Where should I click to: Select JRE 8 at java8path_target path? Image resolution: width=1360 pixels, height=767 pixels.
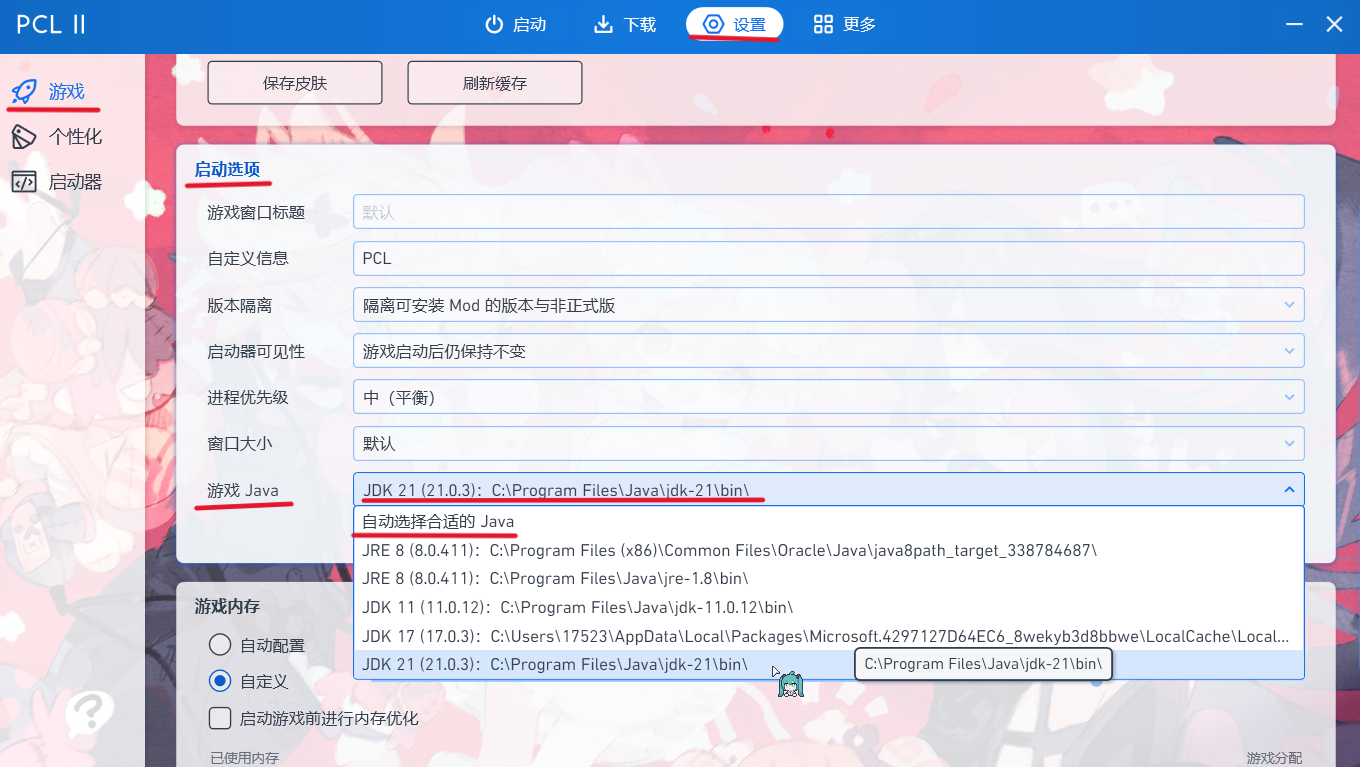[829, 550]
